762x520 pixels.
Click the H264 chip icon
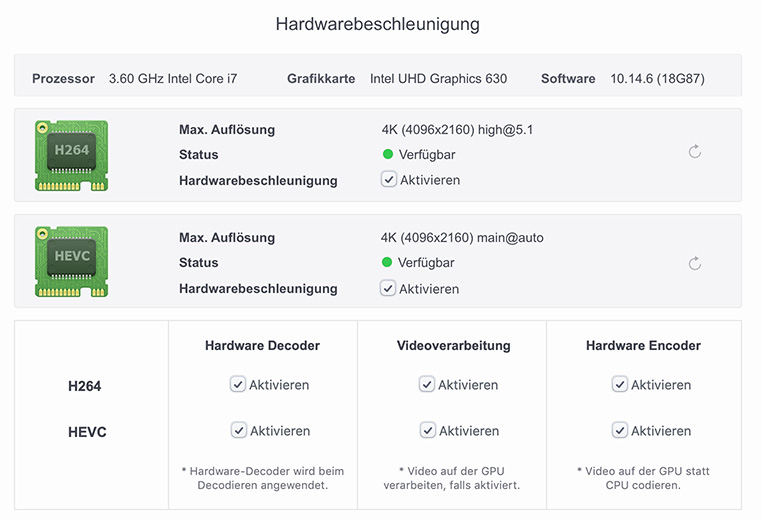(72, 155)
